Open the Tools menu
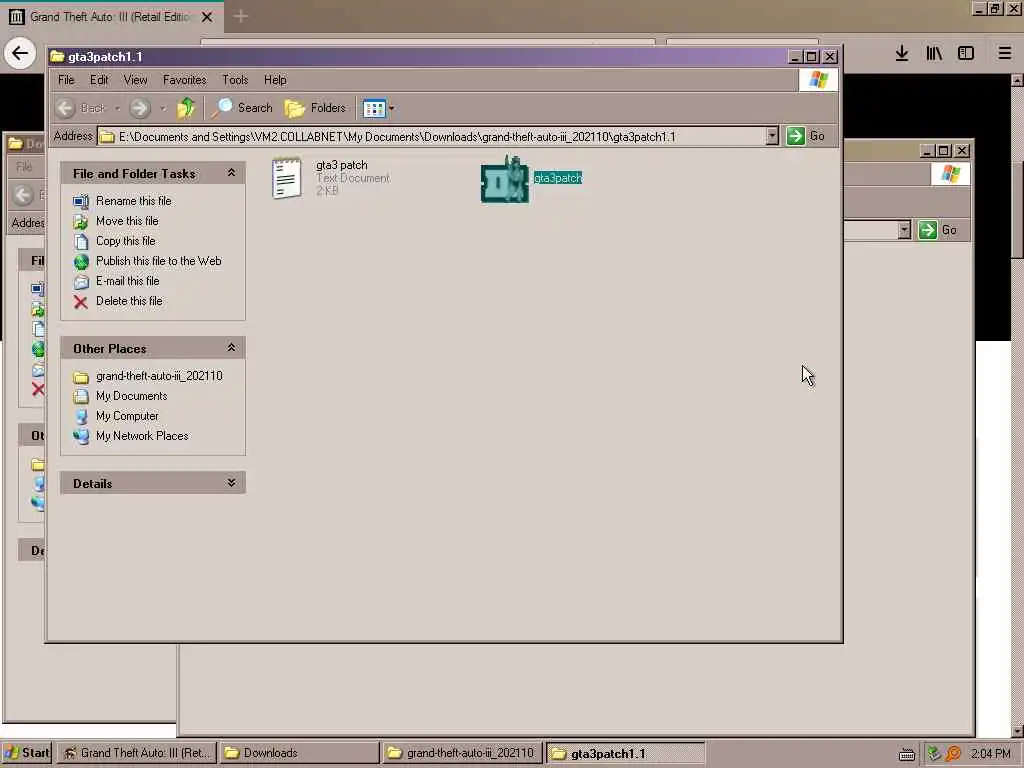Screen dimensions: 1024x768 [235, 80]
